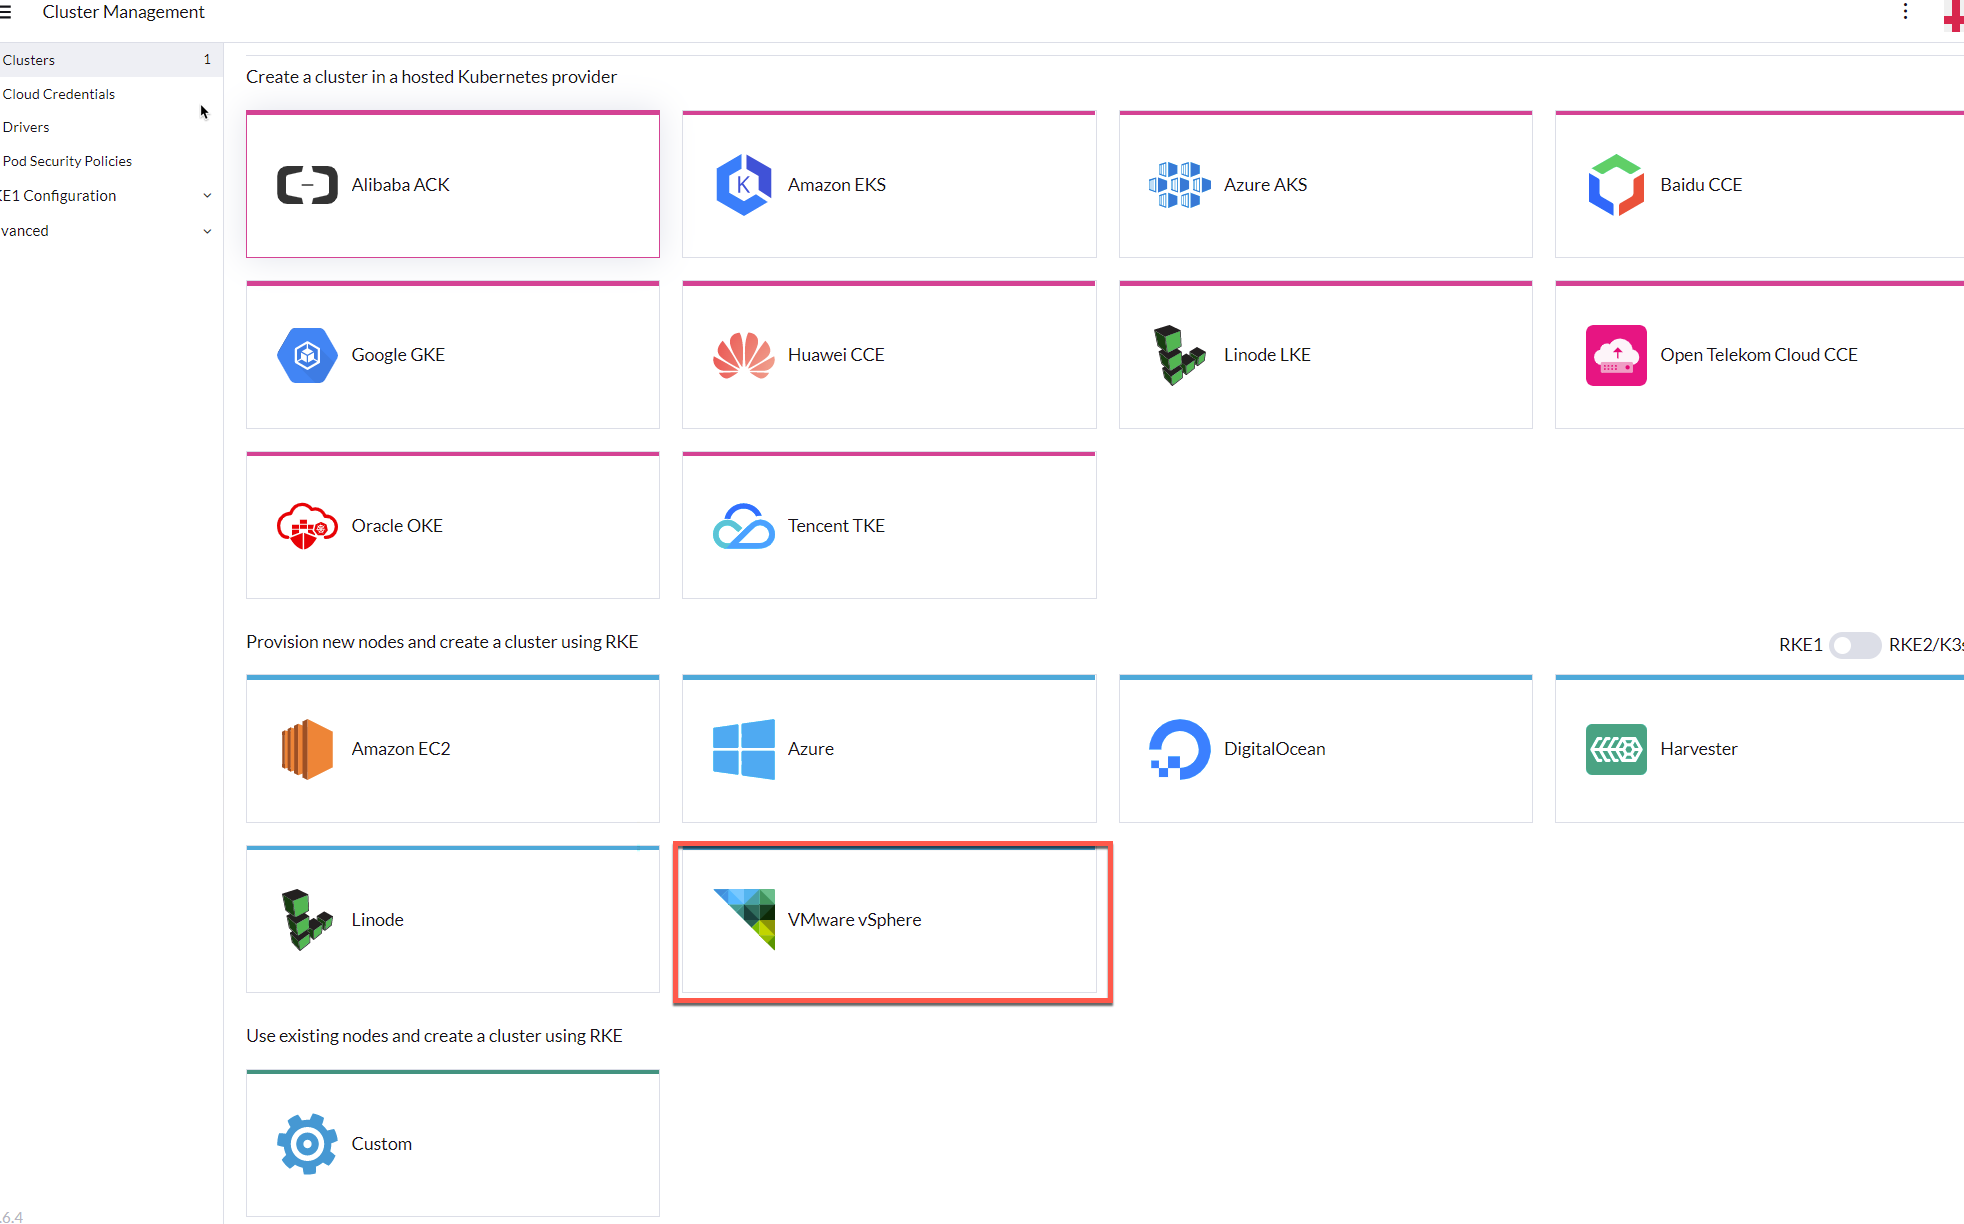This screenshot has height=1224, width=1964.
Task: Expand the Advanced sidebar section
Action: [207, 231]
